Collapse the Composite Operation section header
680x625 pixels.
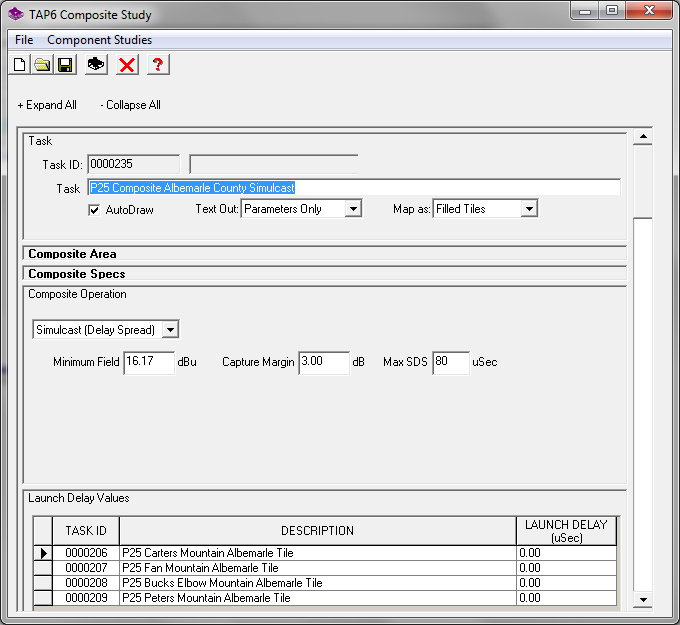pyautogui.click(x=77, y=294)
